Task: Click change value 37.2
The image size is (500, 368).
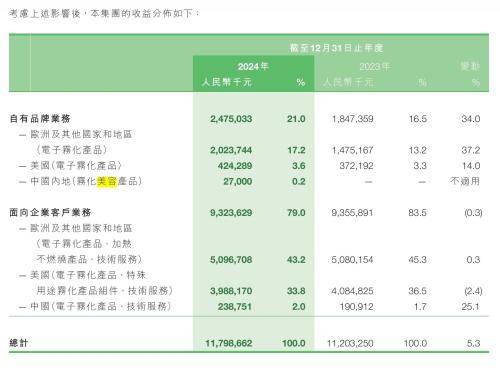Action: point(471,150)
